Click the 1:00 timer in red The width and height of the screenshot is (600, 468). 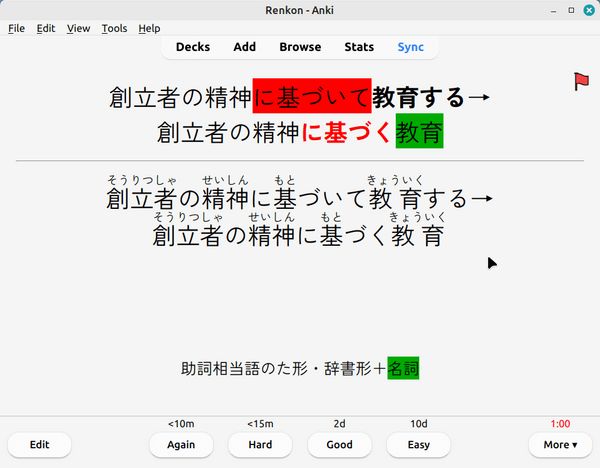pyautogui.click(x=560, y=424)
